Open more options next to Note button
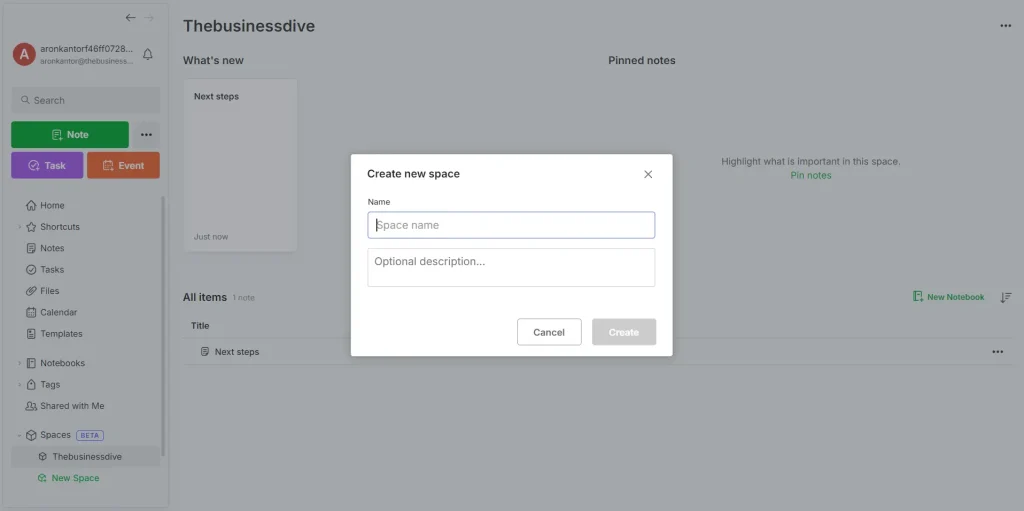Image resolution: width=1024 pixels, height=511 pixels. pos(146,135)
